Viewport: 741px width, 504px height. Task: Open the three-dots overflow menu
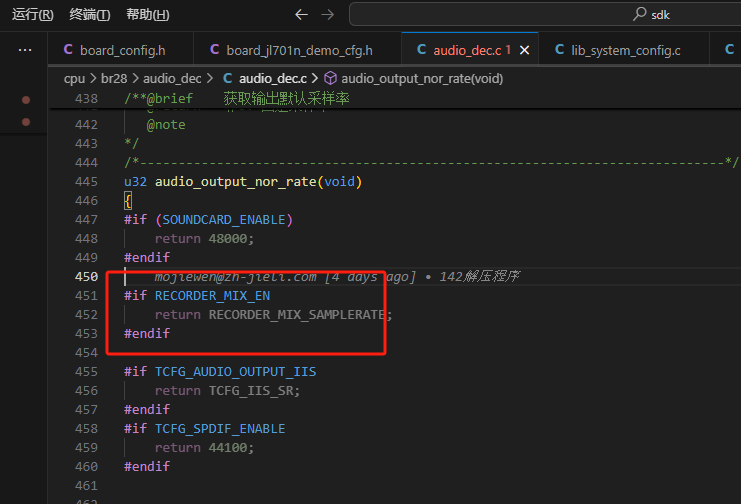(x=25, y=50)
